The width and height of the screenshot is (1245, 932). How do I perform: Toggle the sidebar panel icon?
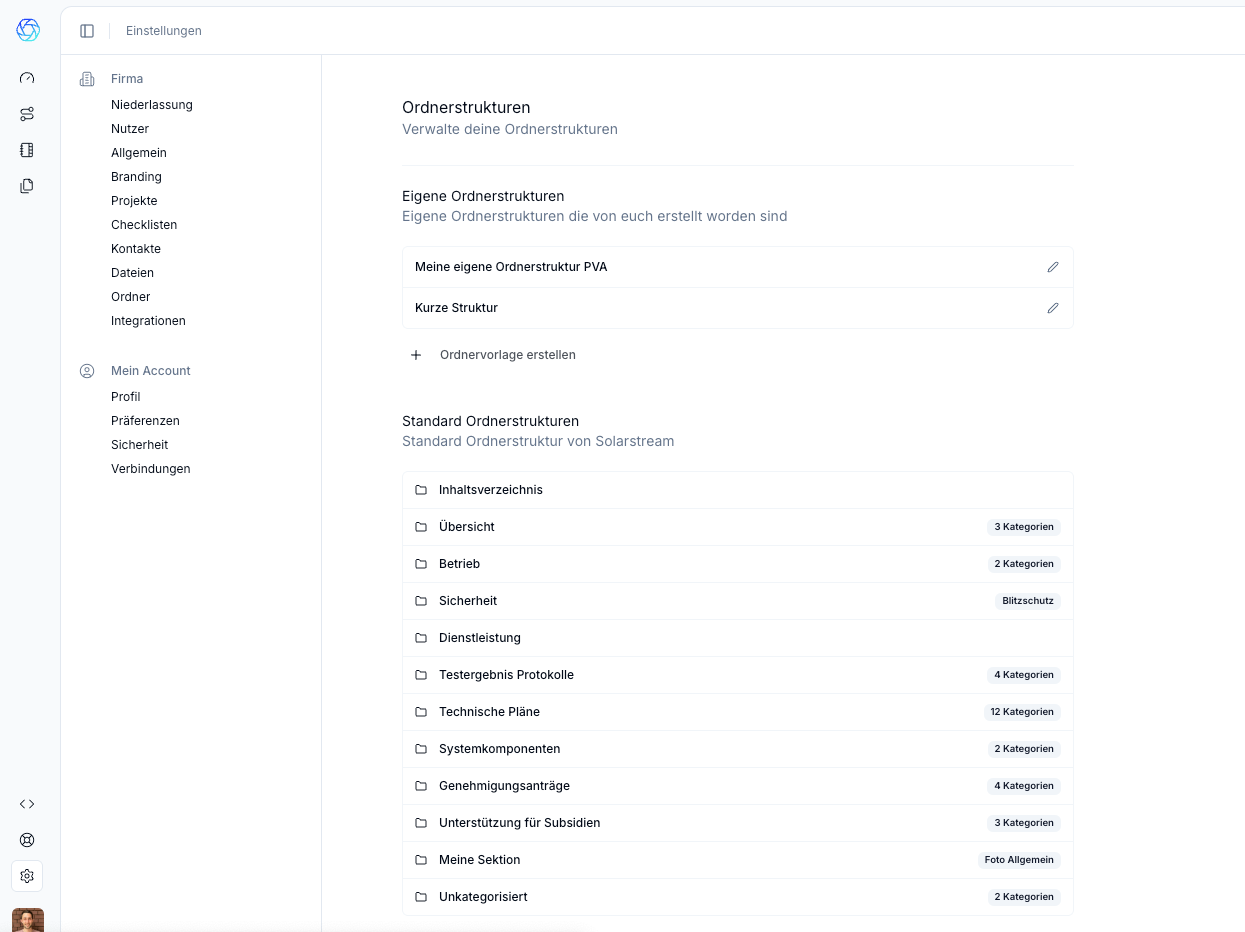87,31
